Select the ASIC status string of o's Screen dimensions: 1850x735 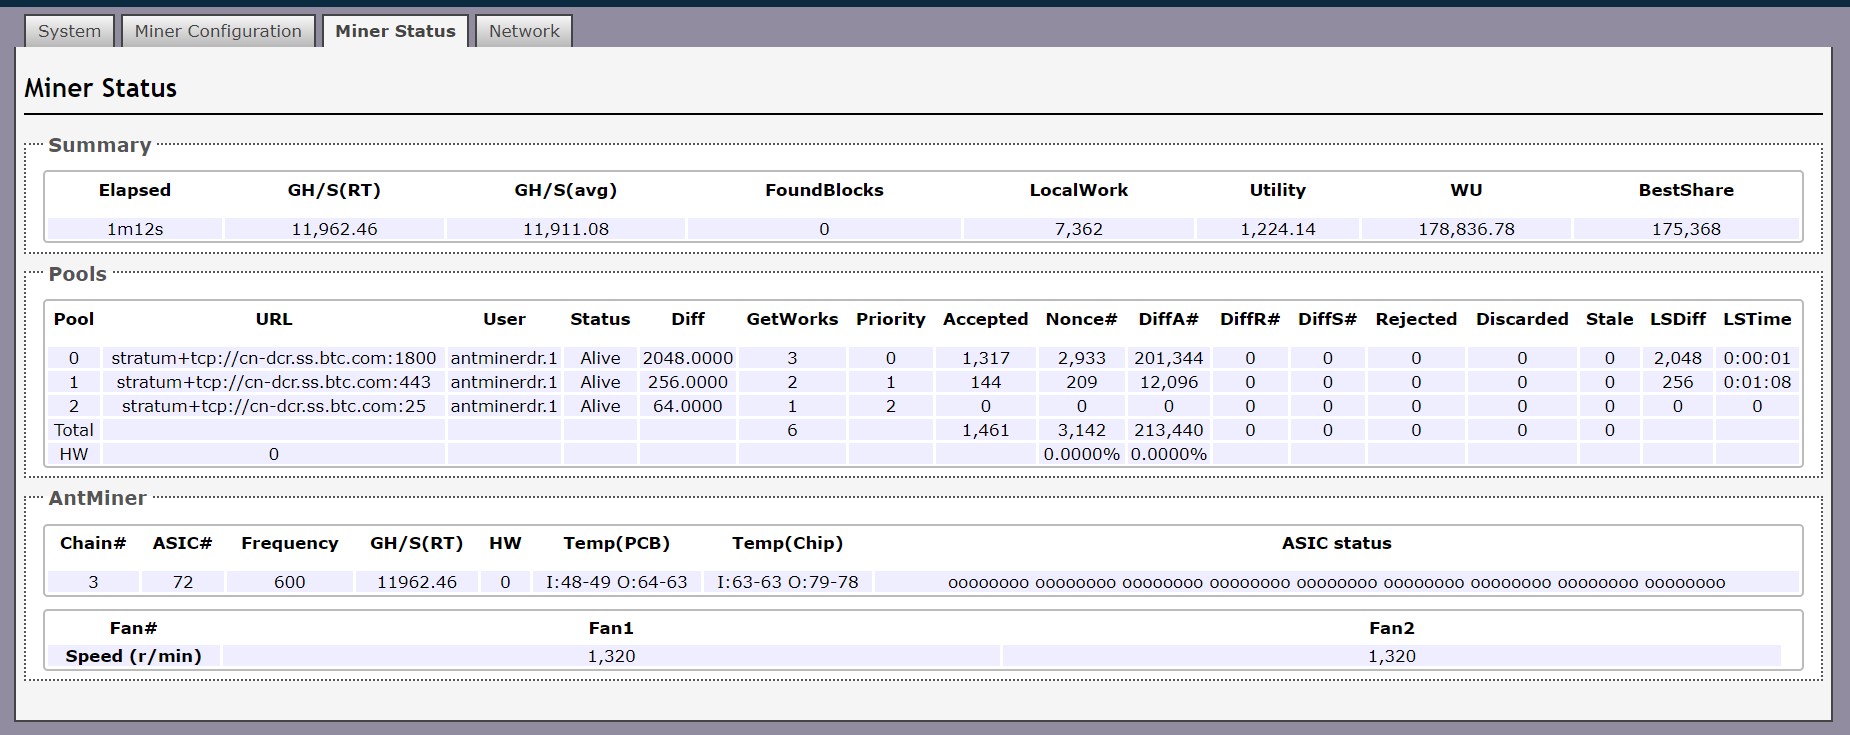coord(1336,582)
